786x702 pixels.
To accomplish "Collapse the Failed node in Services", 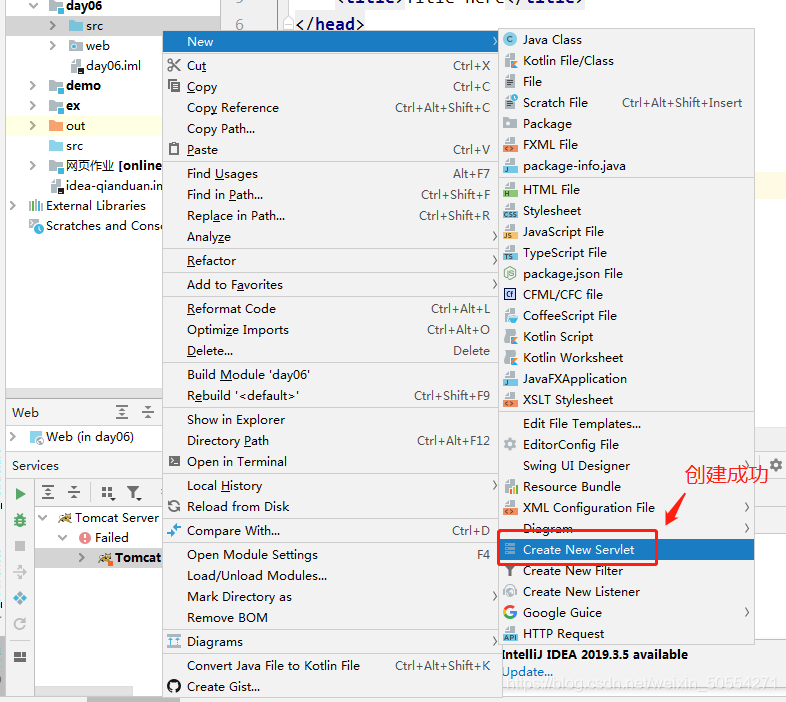I will [x=63, y=538].
